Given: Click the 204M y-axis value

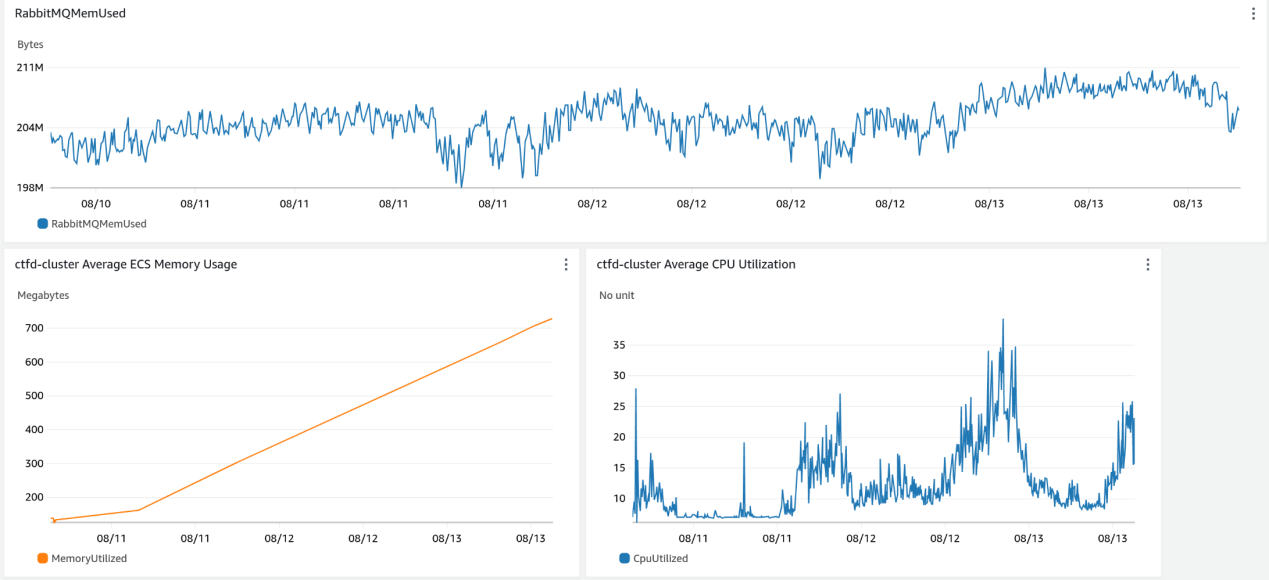Looking at the screenshot, I should (31, 127).
